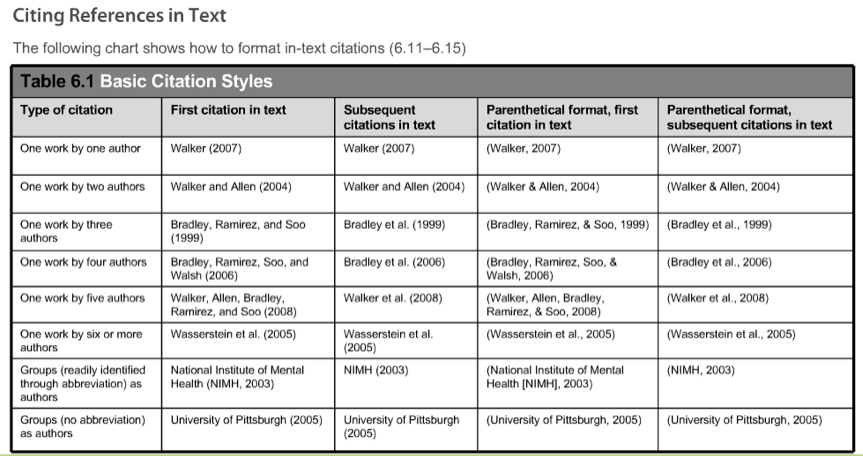Click the 'Table 6.1 Basic Citation Styles' title

coord(146,81)
